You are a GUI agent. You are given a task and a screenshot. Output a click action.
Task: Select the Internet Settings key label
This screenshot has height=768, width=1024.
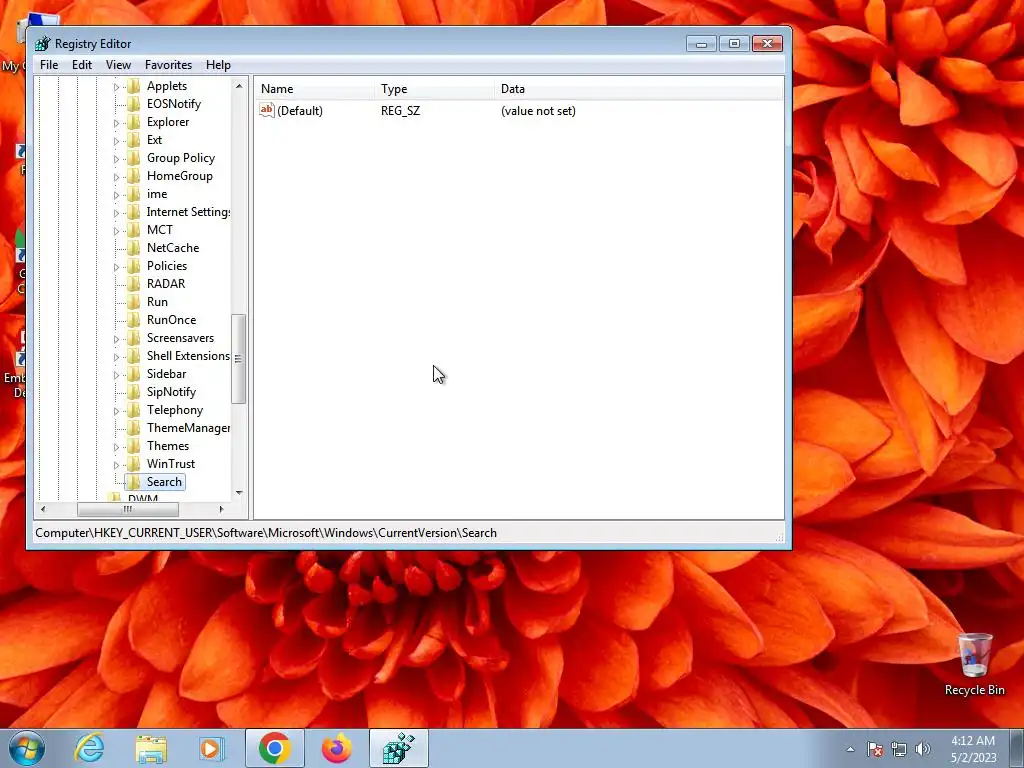tap(188, 212)
